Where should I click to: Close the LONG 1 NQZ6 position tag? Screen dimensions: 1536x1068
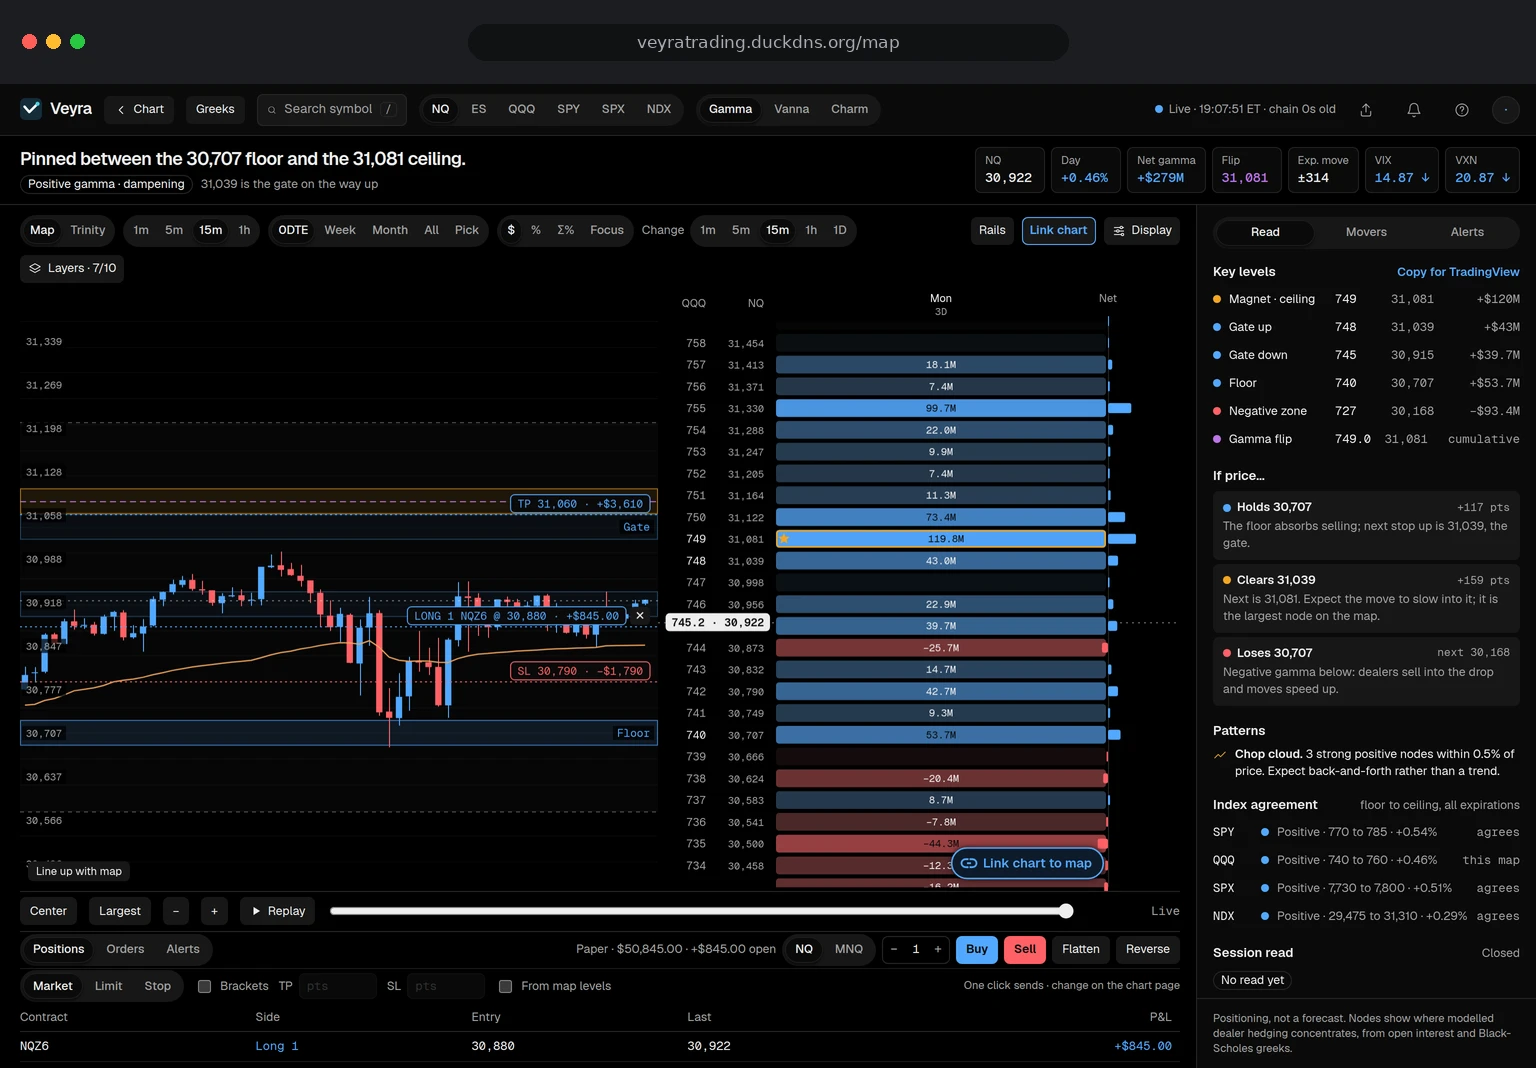coord(640,616)
